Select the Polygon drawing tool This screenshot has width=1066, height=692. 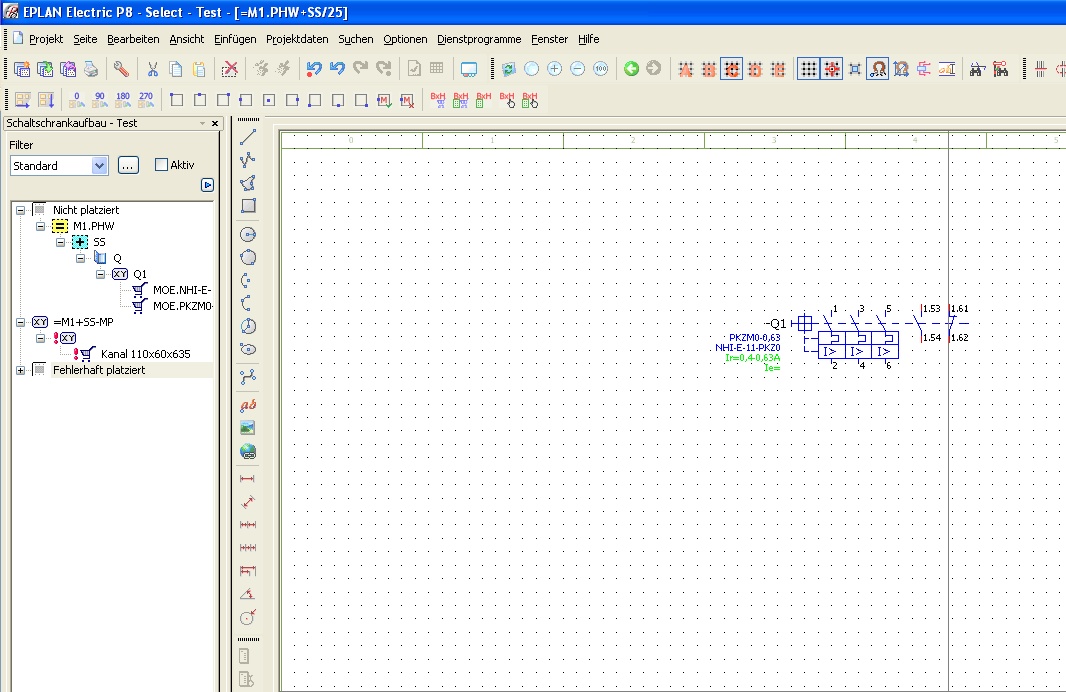(x=248, y=184)
